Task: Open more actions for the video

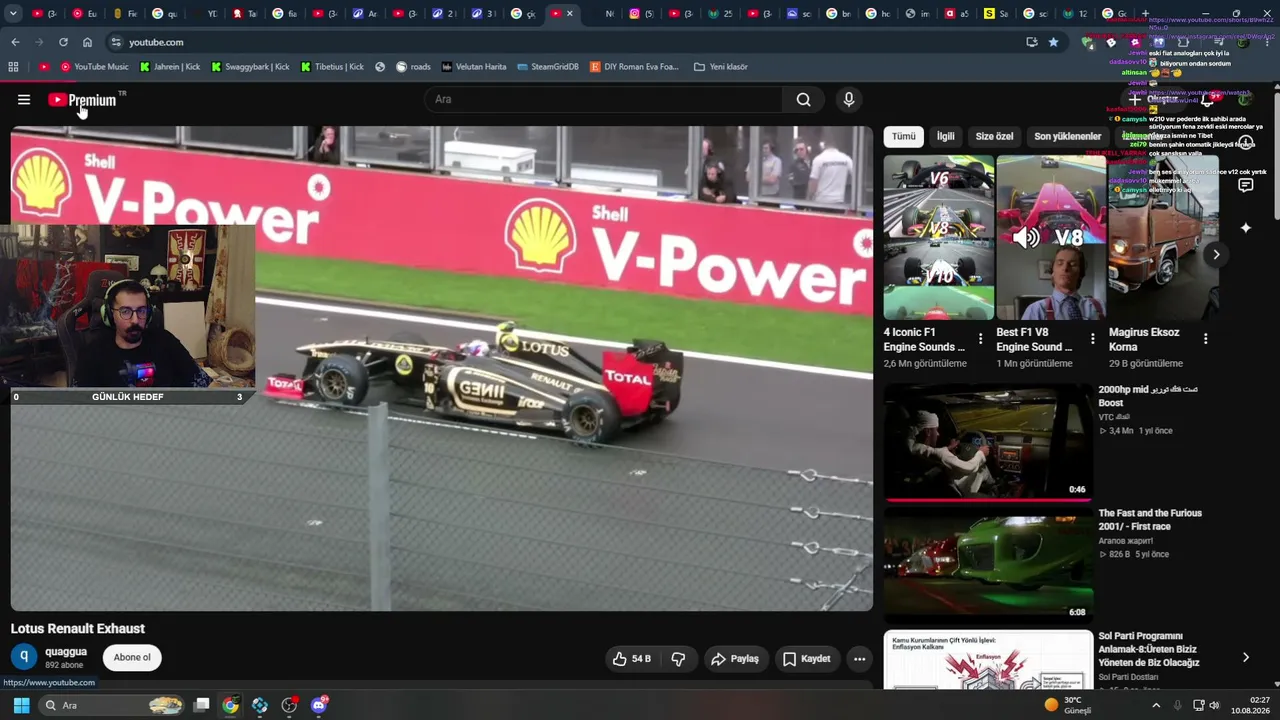Action: pos(859,659)
